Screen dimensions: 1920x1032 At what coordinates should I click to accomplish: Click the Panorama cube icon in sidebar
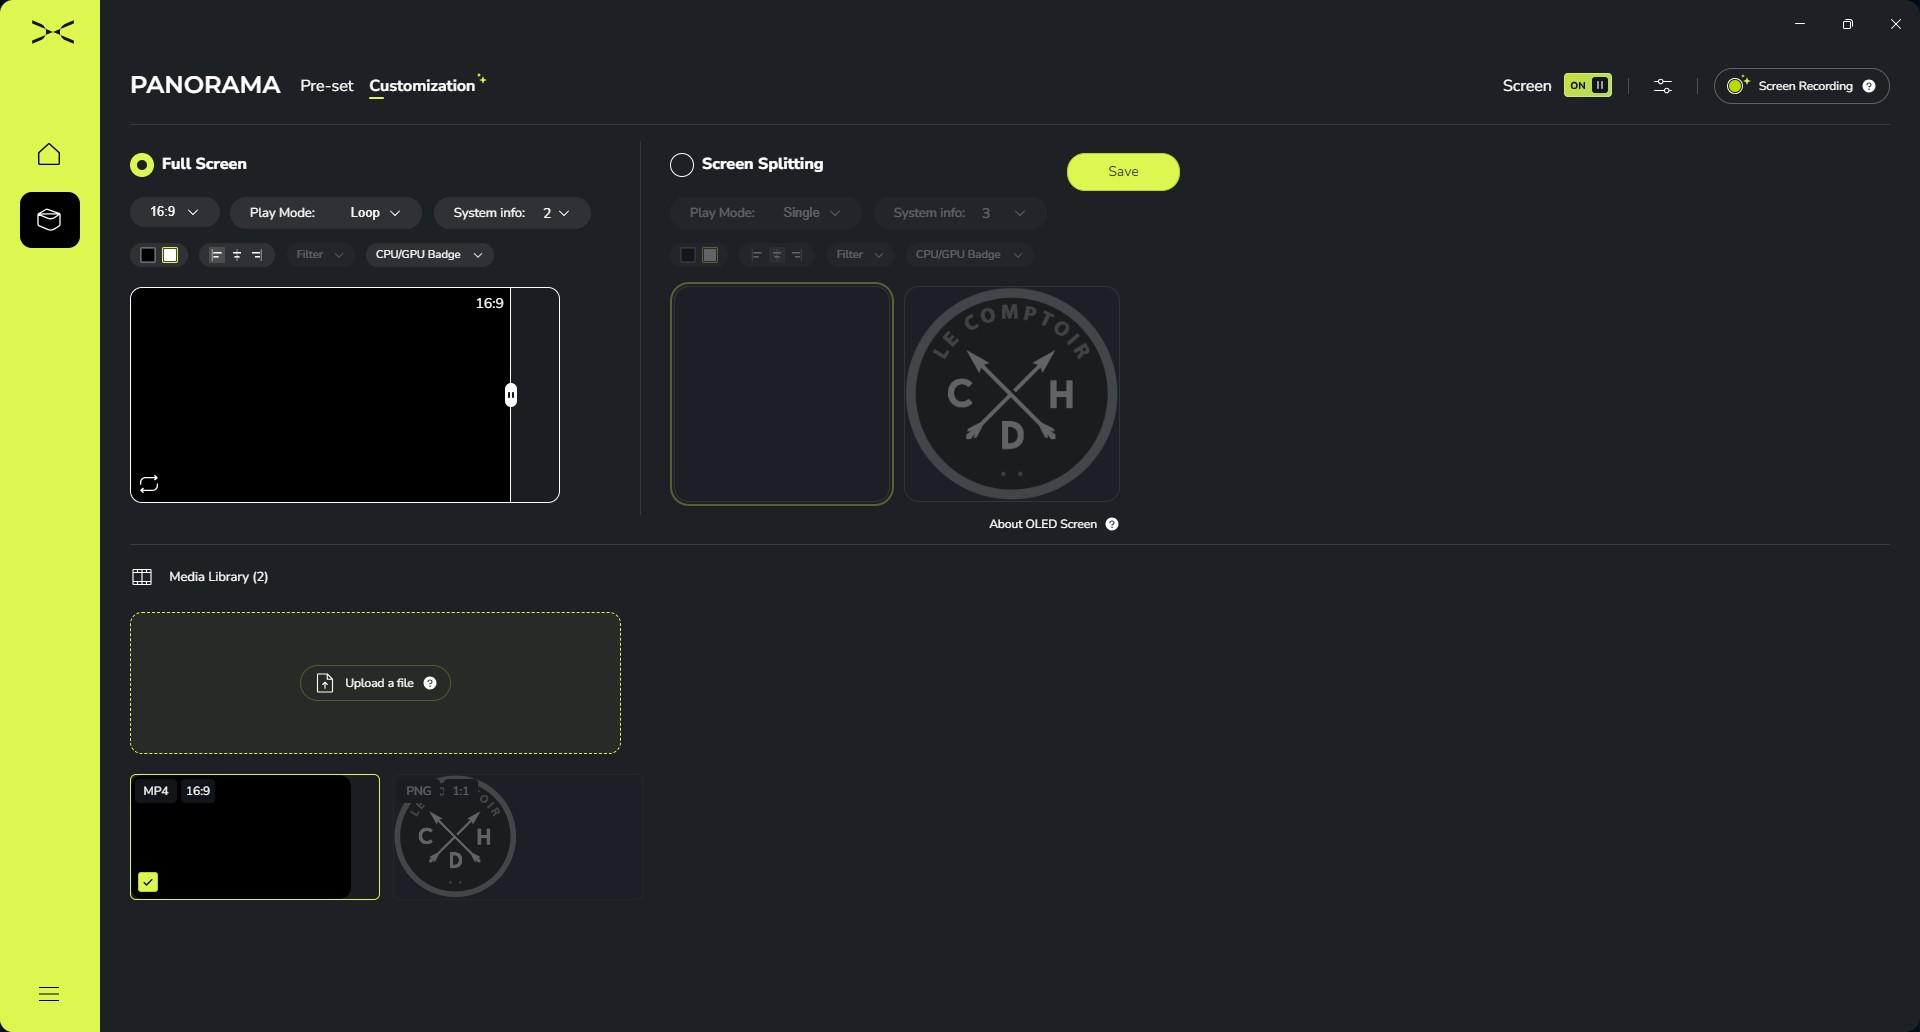pos(49,220)
